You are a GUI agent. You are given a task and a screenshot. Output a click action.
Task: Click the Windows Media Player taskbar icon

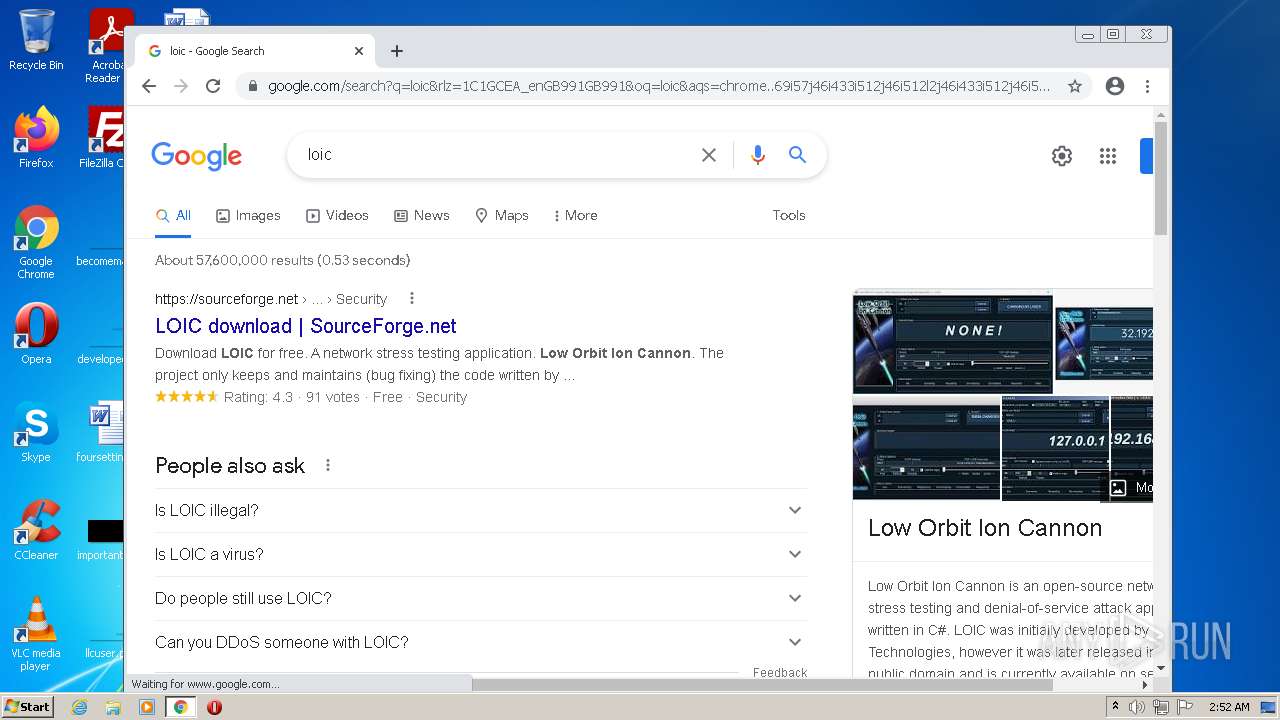click(x=147, y=707)
